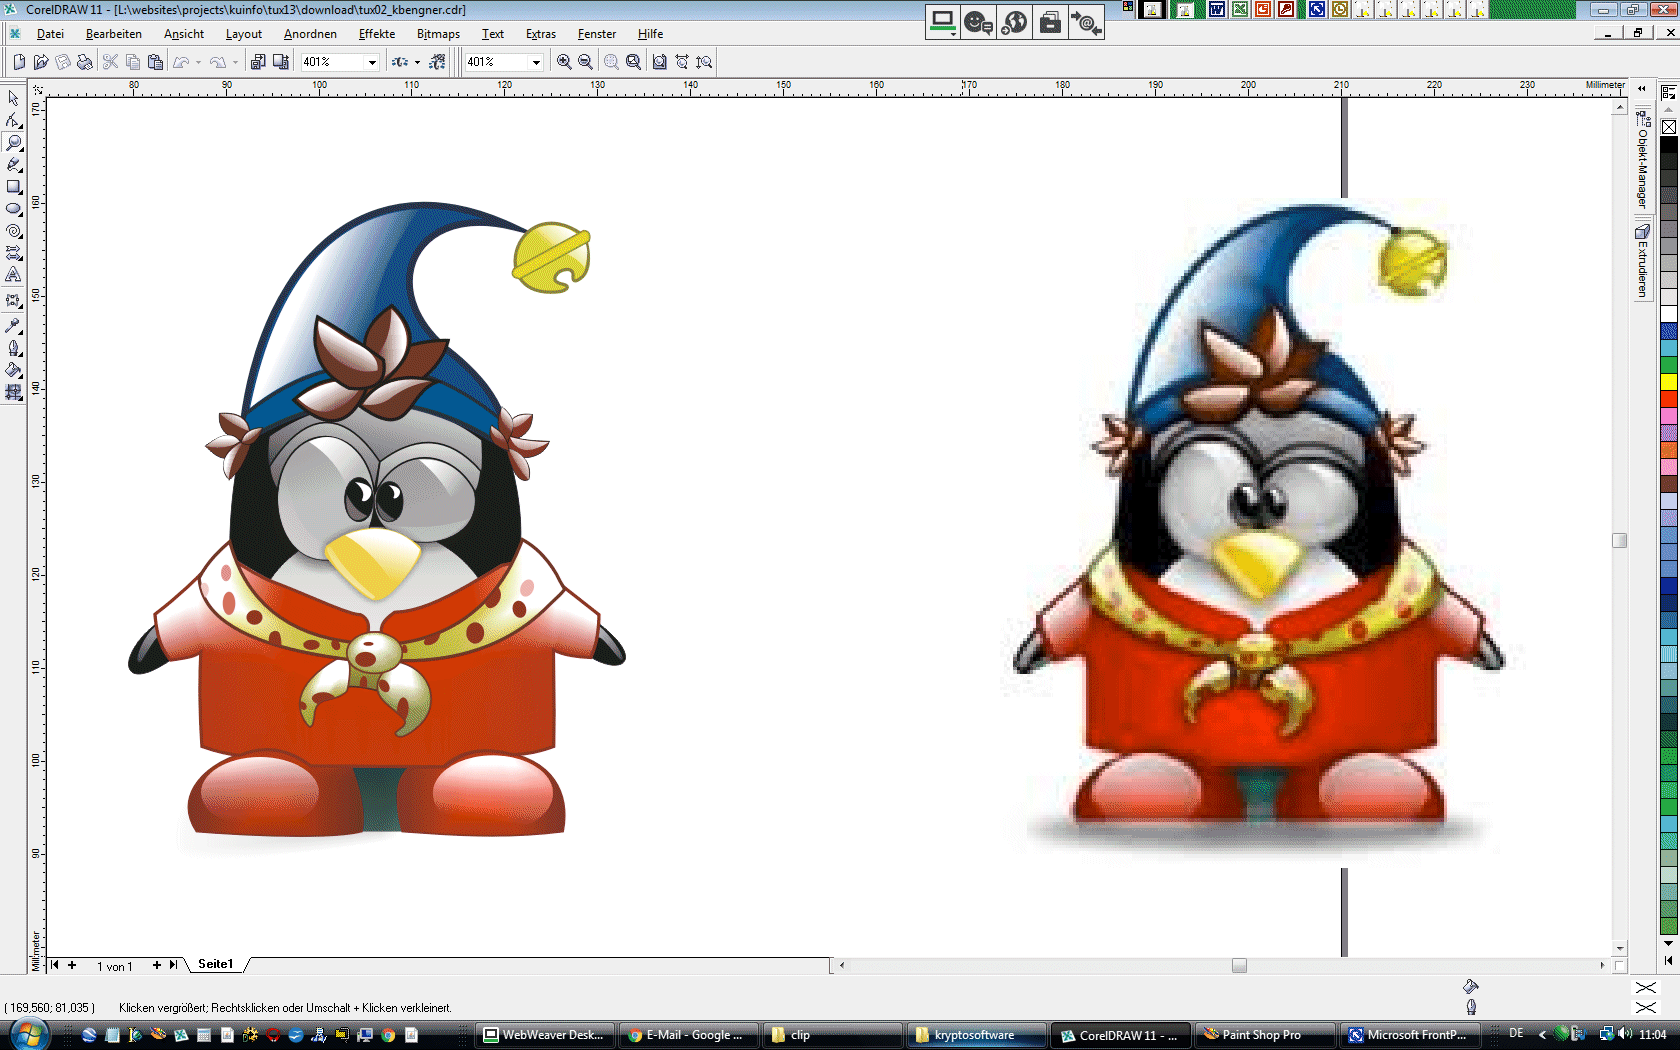Viewport: 1680px width, 1050px height.
Task: Open the zoom toolbar 401% dropdown
Action: pyautogui.click(x=536, y=62)
